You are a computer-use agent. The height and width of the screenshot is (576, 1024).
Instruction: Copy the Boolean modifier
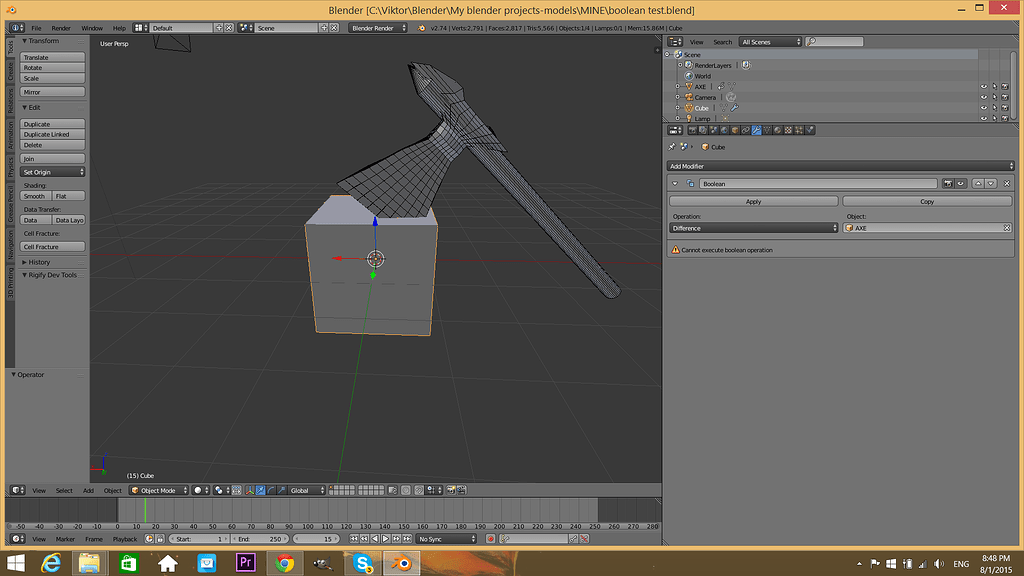(927, 201)
